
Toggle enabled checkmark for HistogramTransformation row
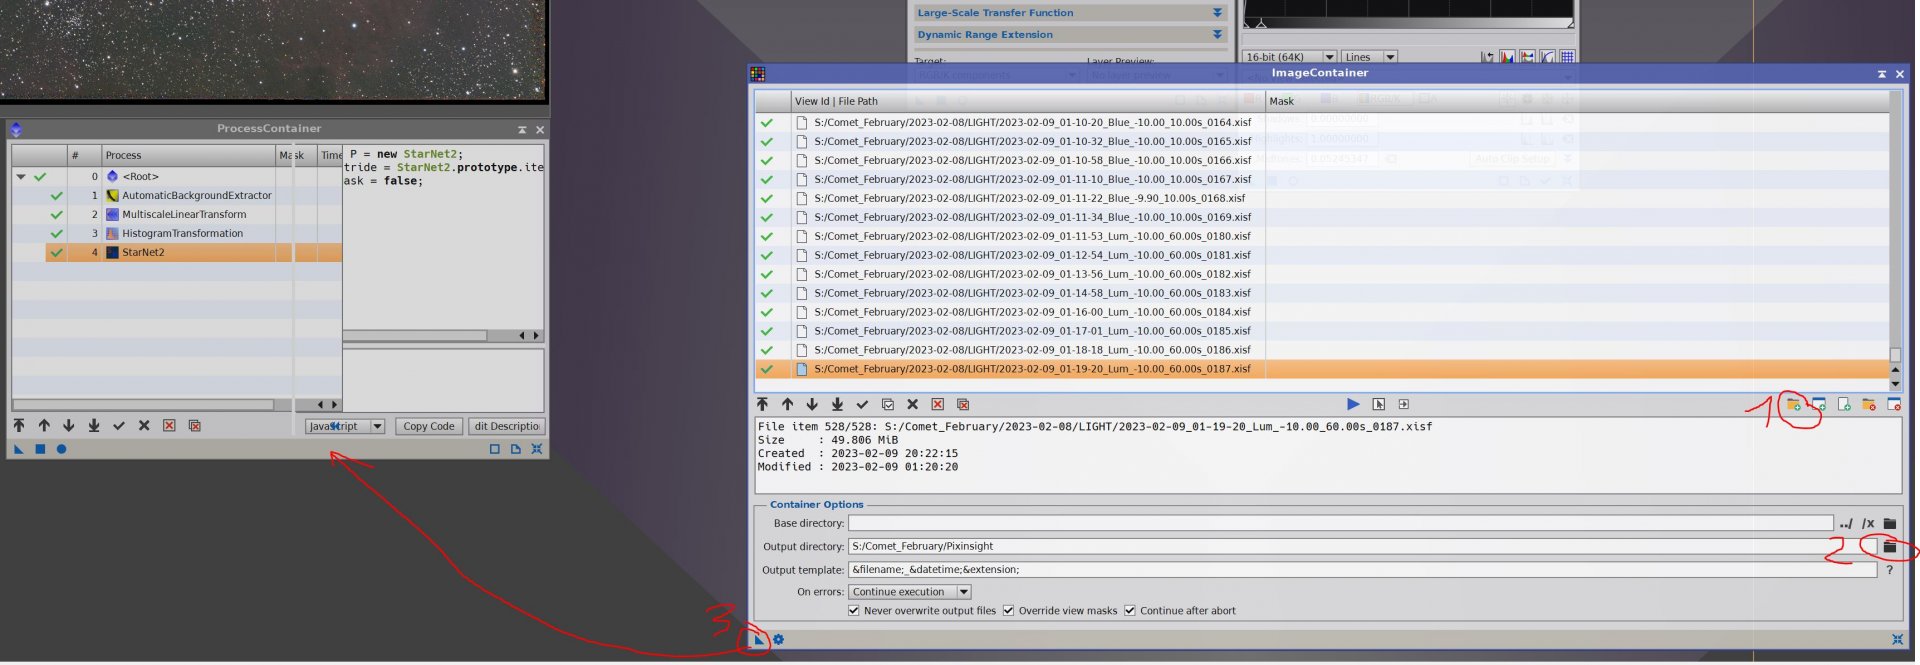coord(57,233)
